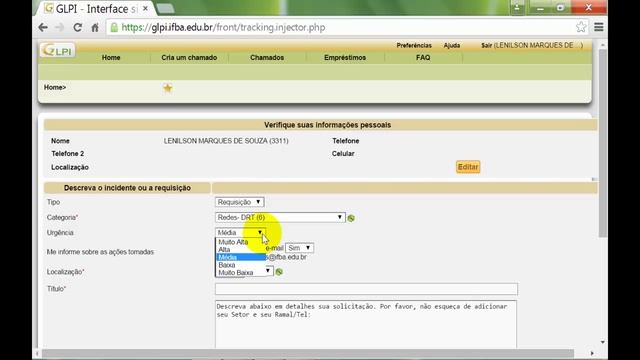This screenshot has height=360, width=640.
Task: Open a new browser tab
Action: [x=166, y=8]
